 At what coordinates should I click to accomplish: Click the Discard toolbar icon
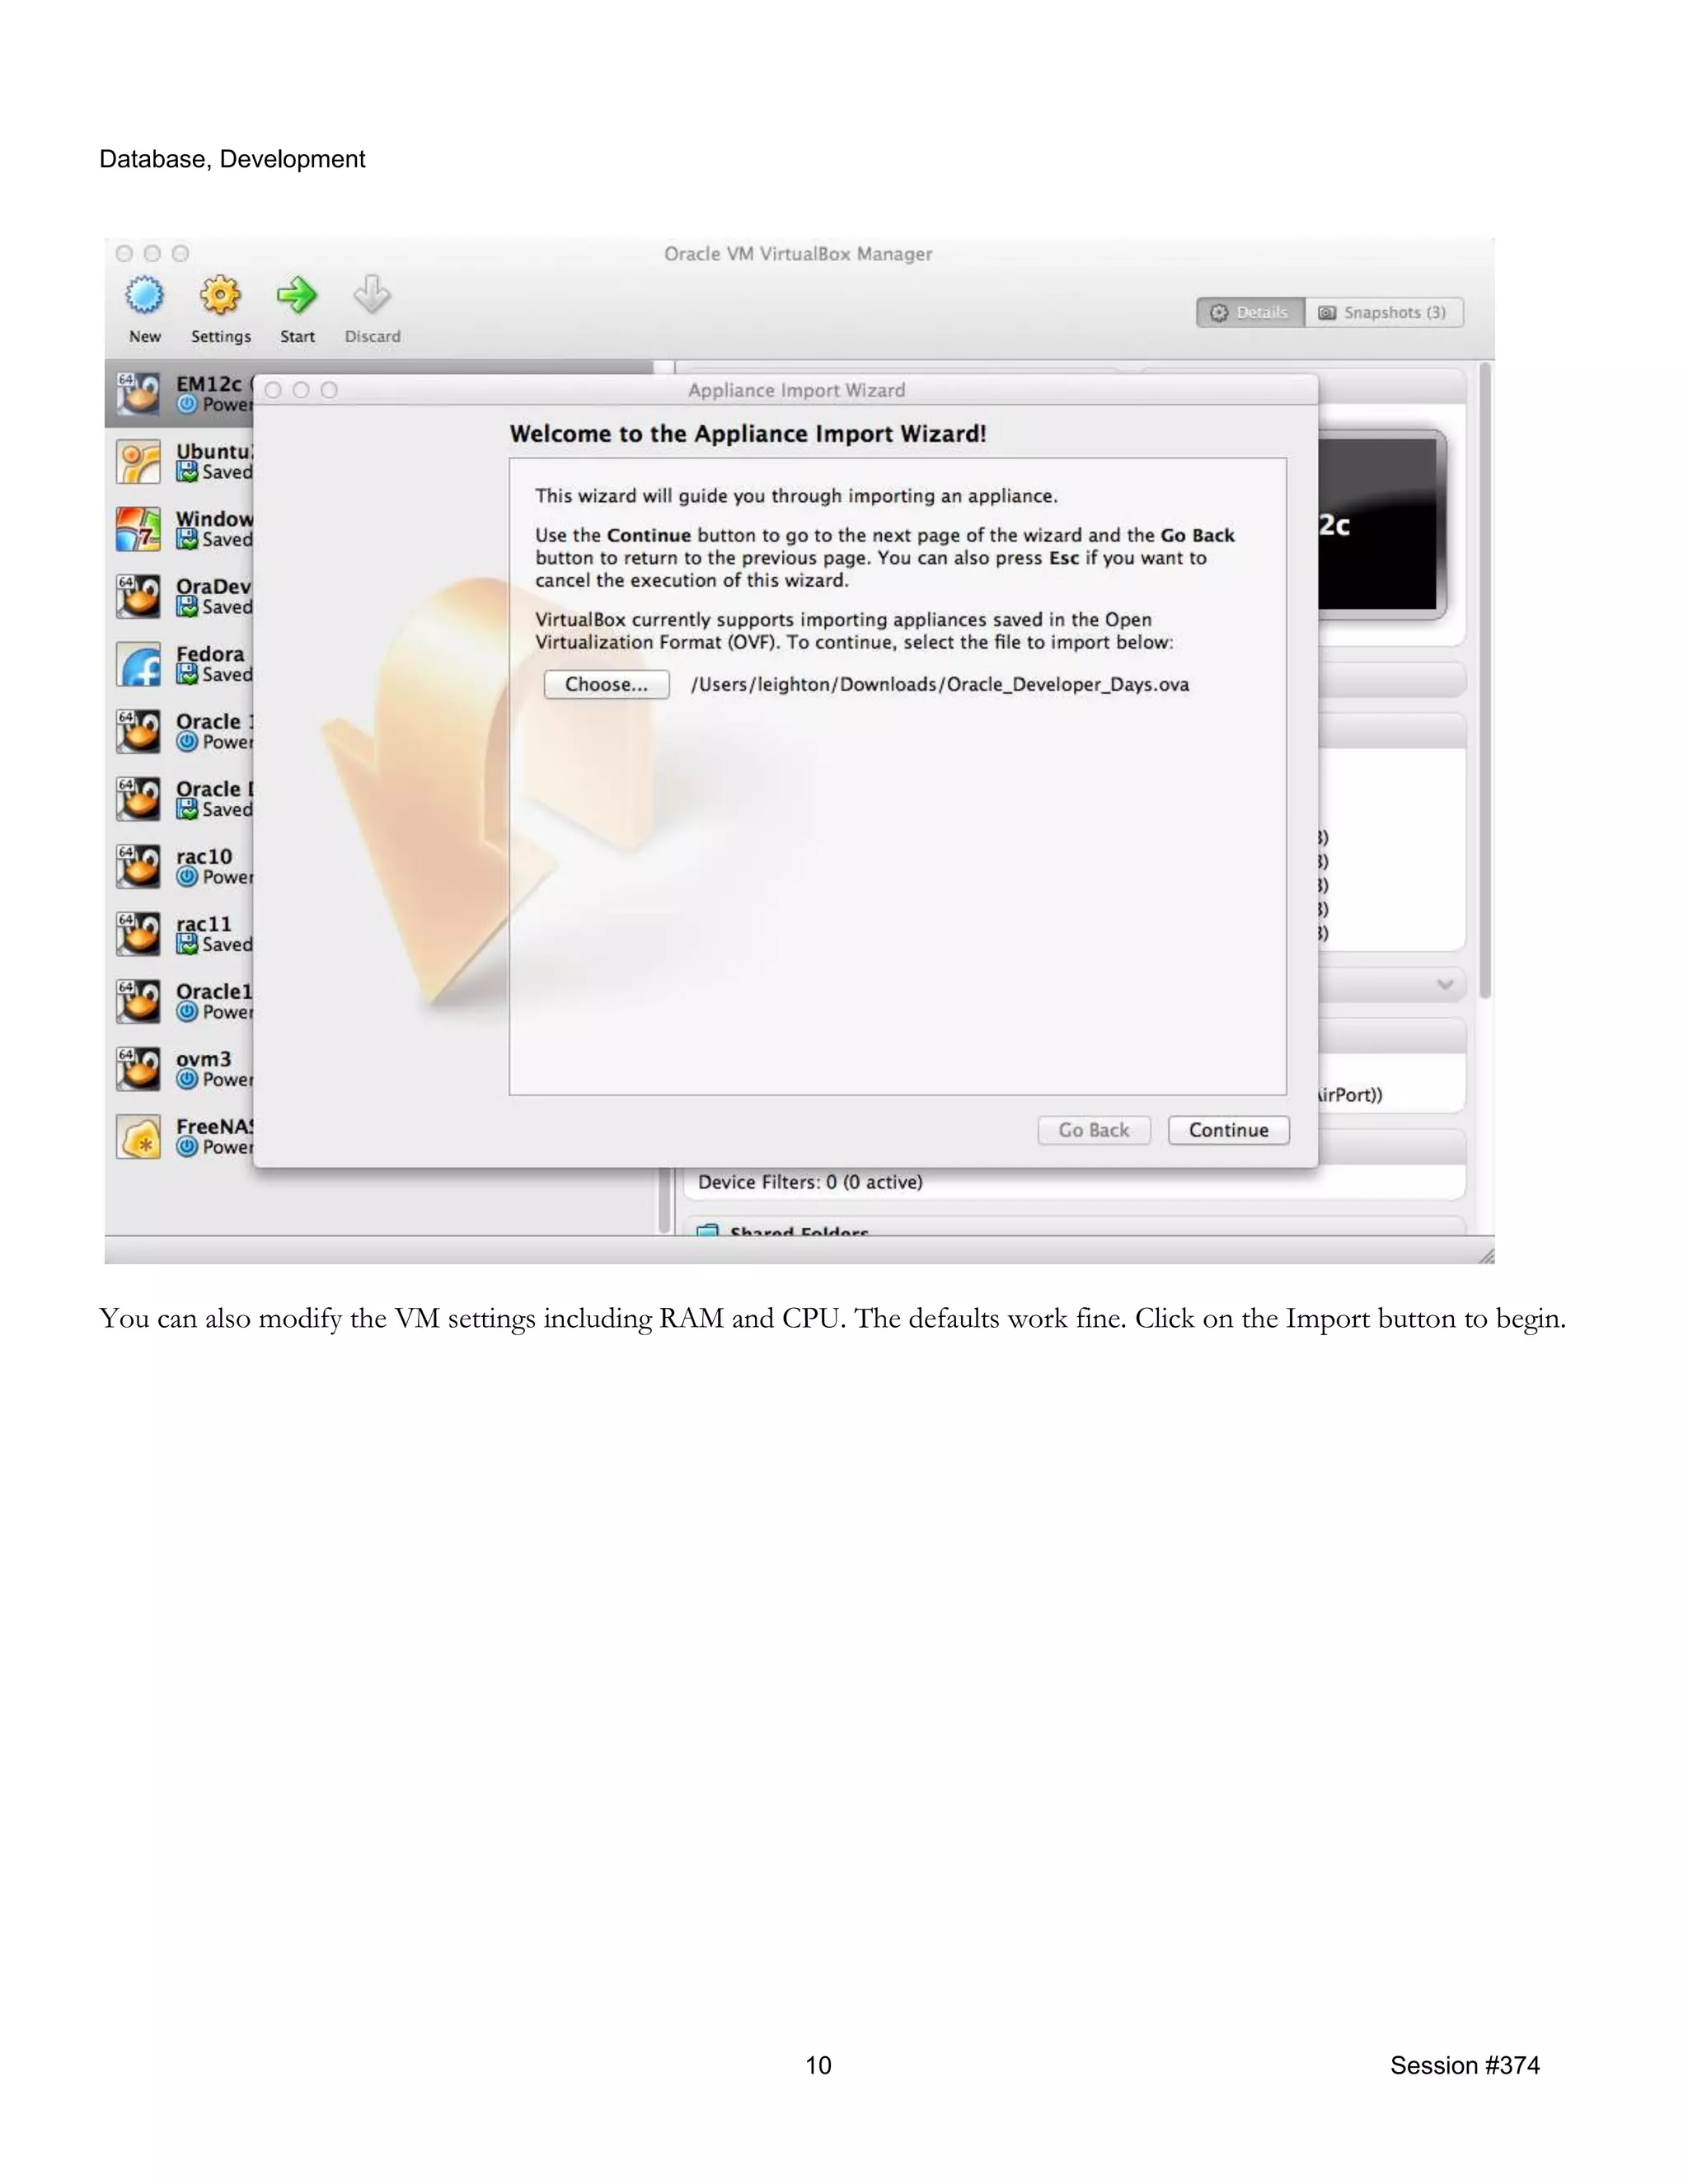tap(372, 295)
